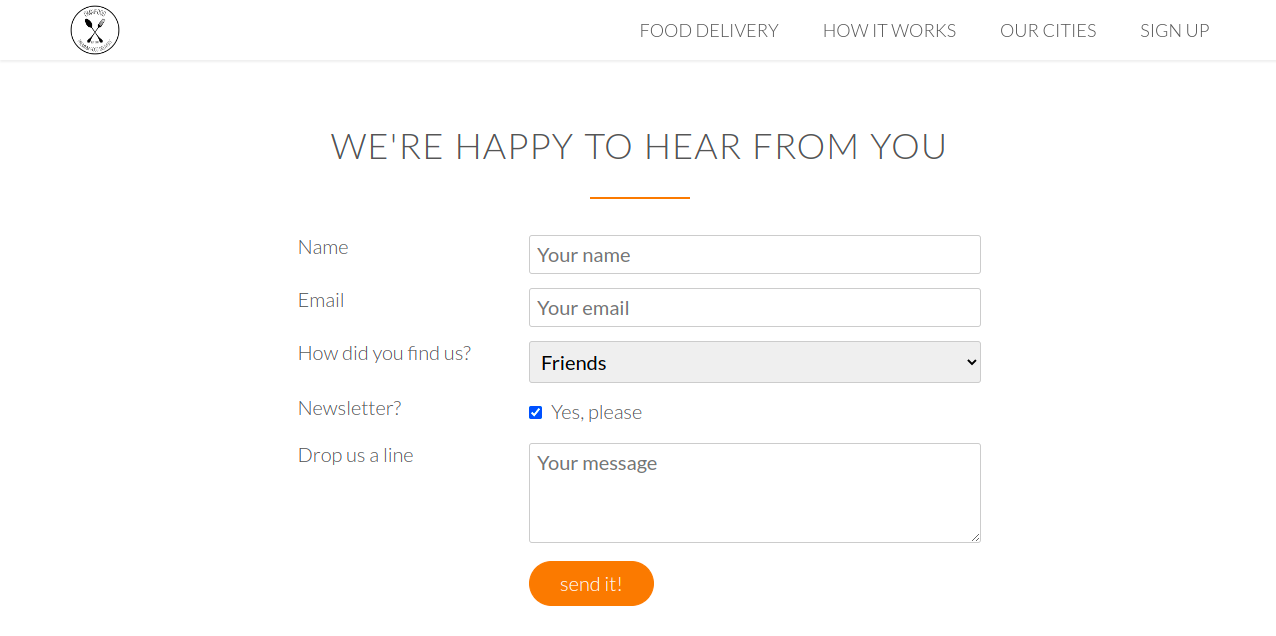
Task: Focus the "Your name" input field
Action: click(754, 254)
